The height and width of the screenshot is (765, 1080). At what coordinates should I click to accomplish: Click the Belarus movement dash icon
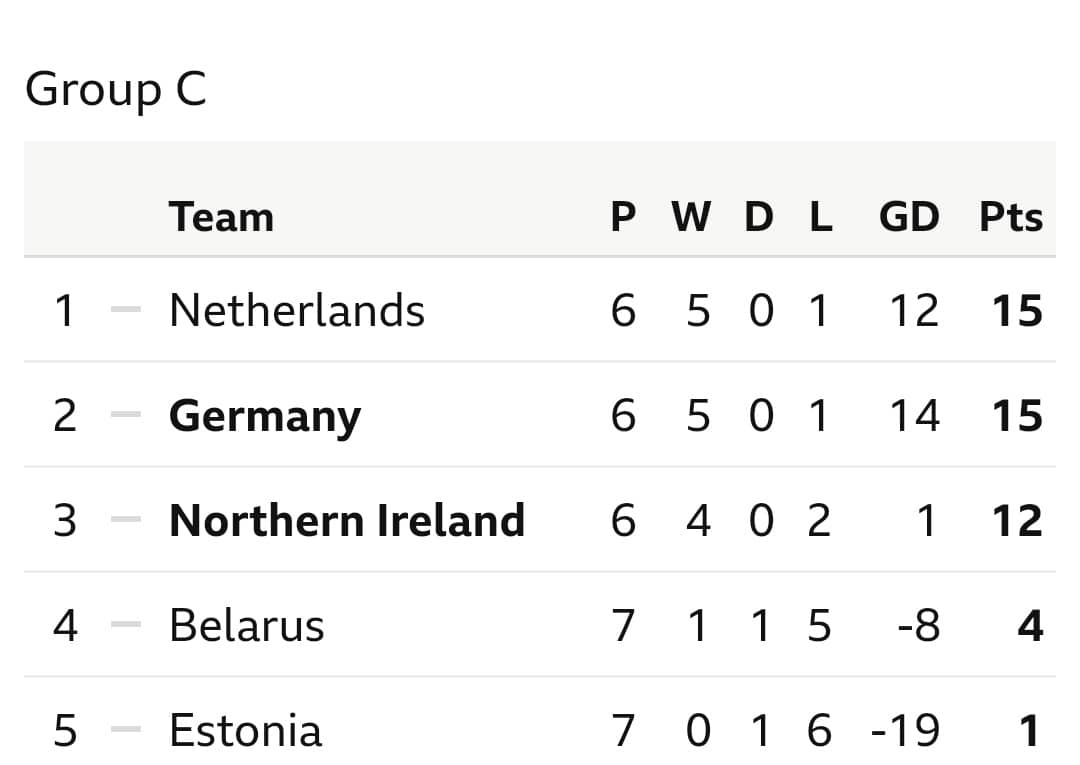126,625
